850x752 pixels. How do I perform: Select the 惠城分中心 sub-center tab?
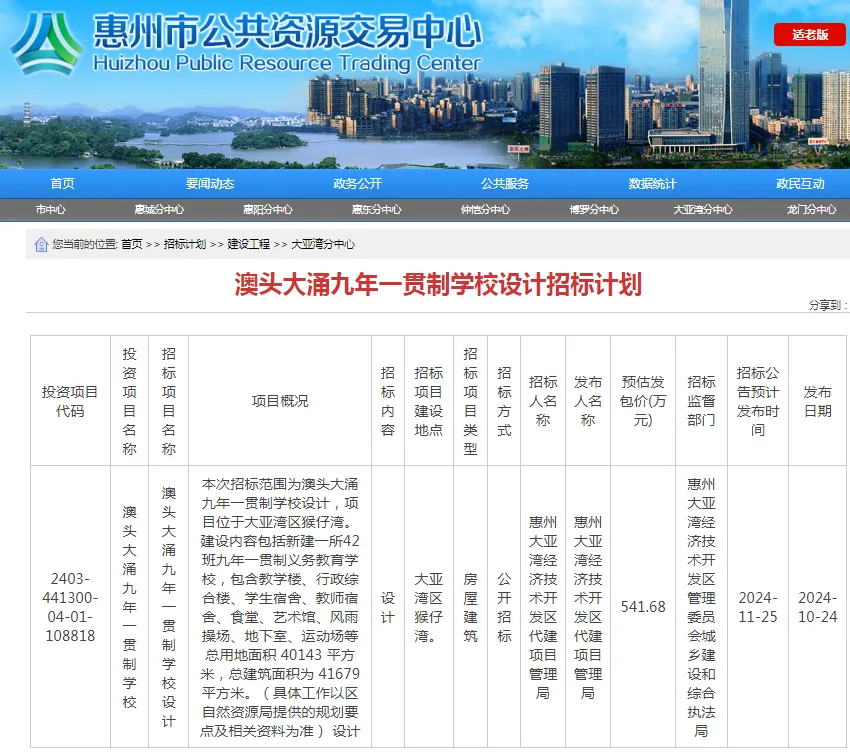click(x=159, y=210)
